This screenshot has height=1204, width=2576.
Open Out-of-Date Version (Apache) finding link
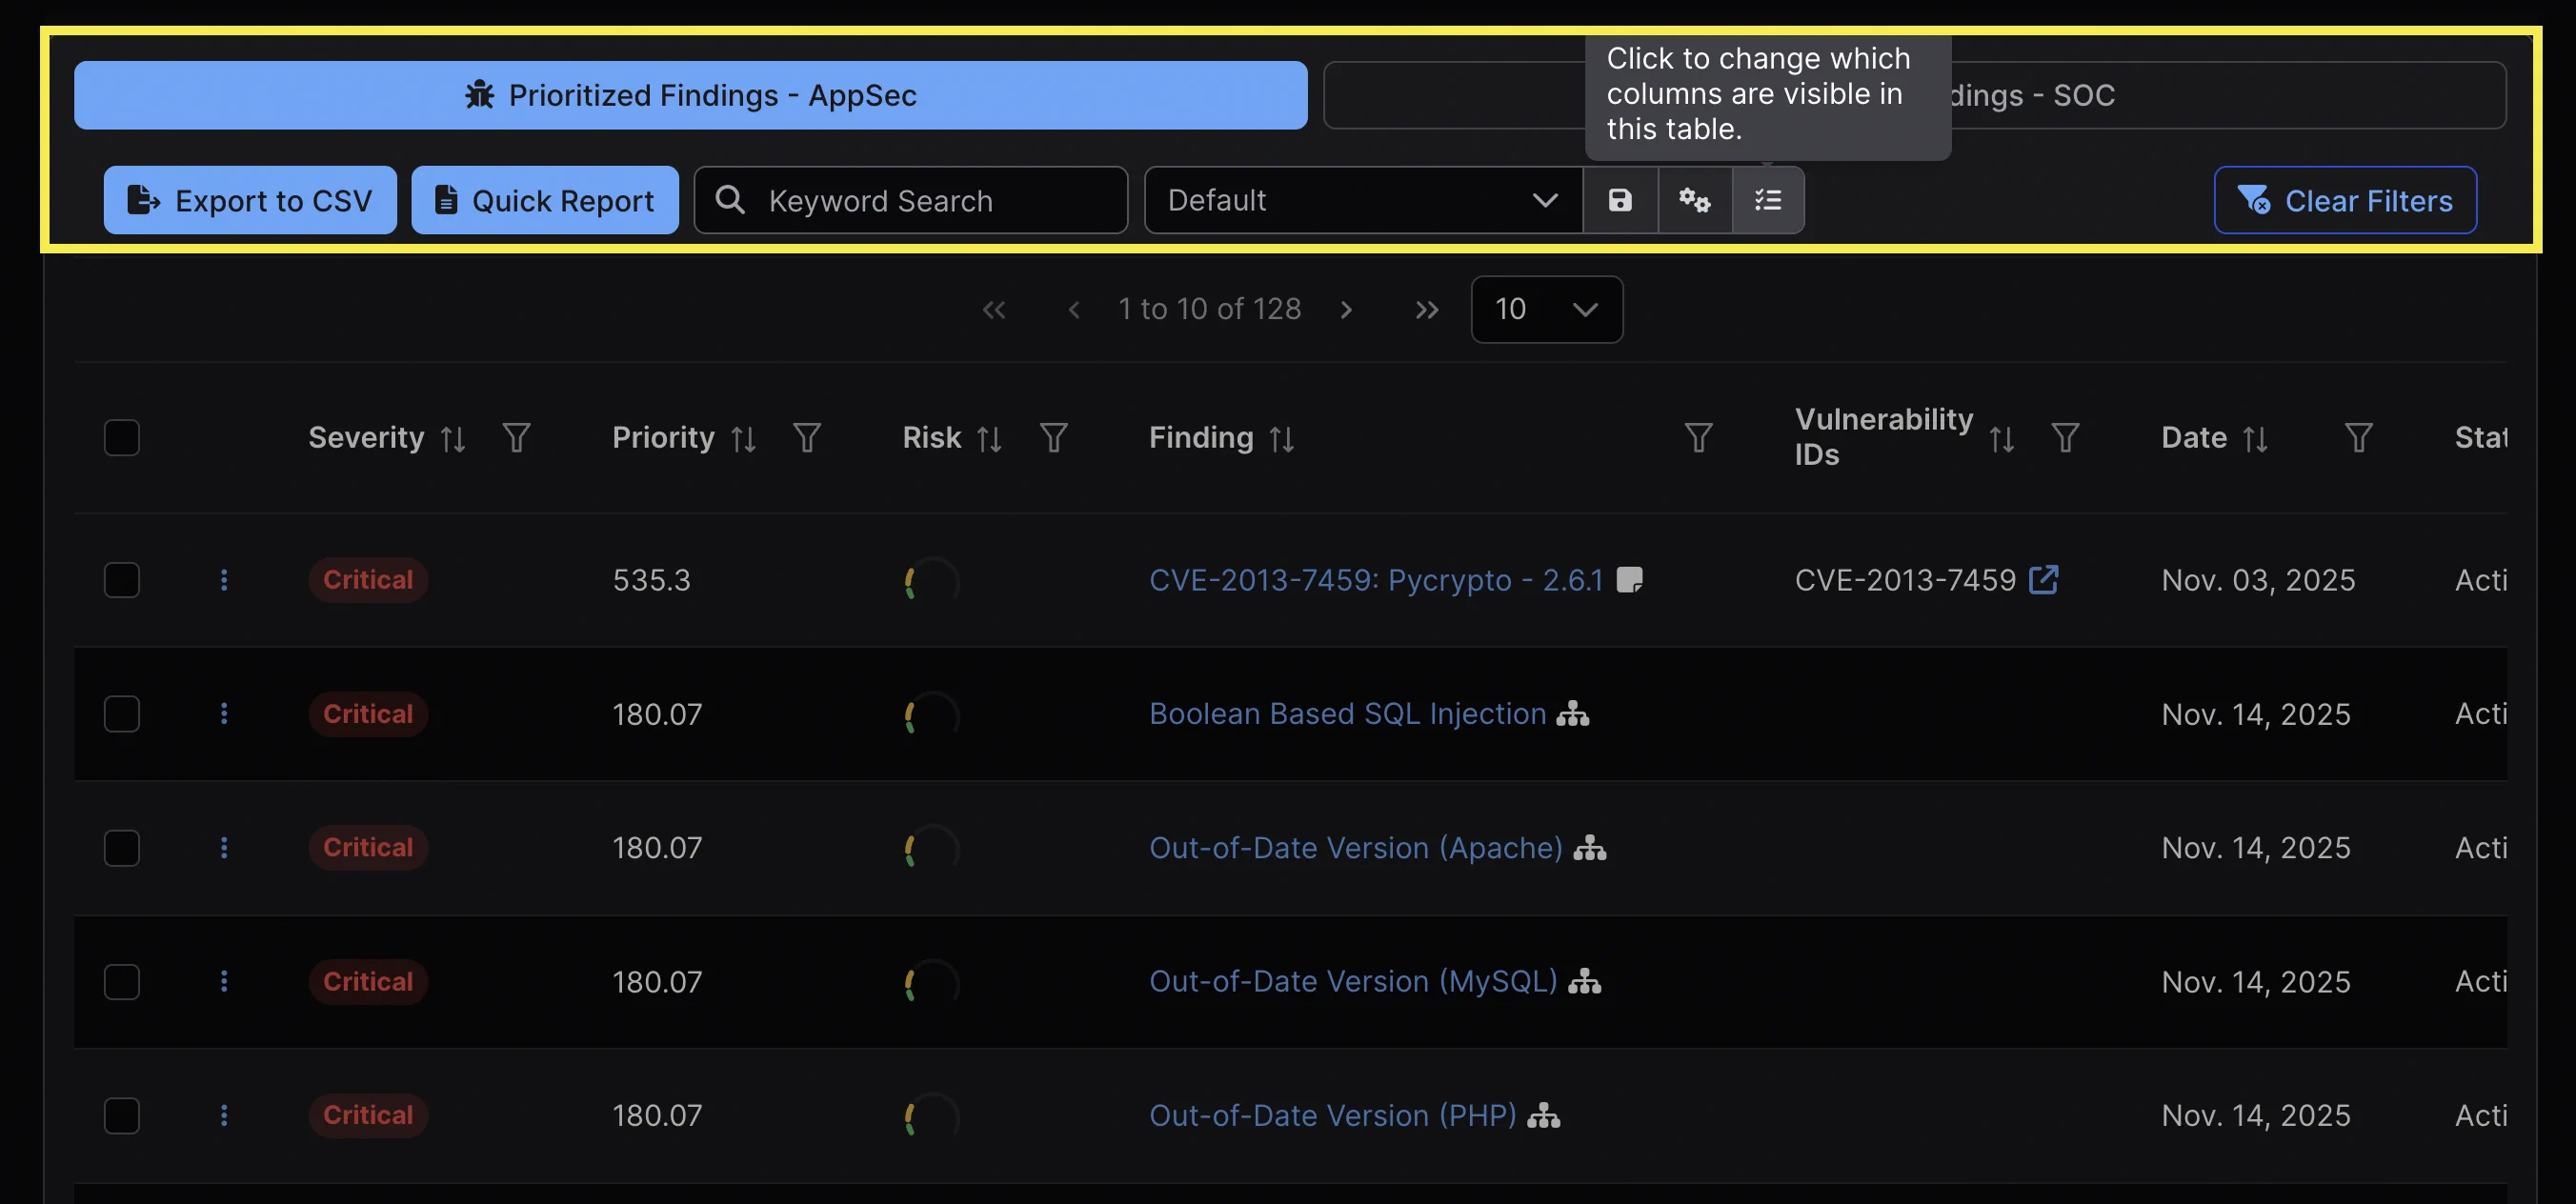click(1355, 848)
